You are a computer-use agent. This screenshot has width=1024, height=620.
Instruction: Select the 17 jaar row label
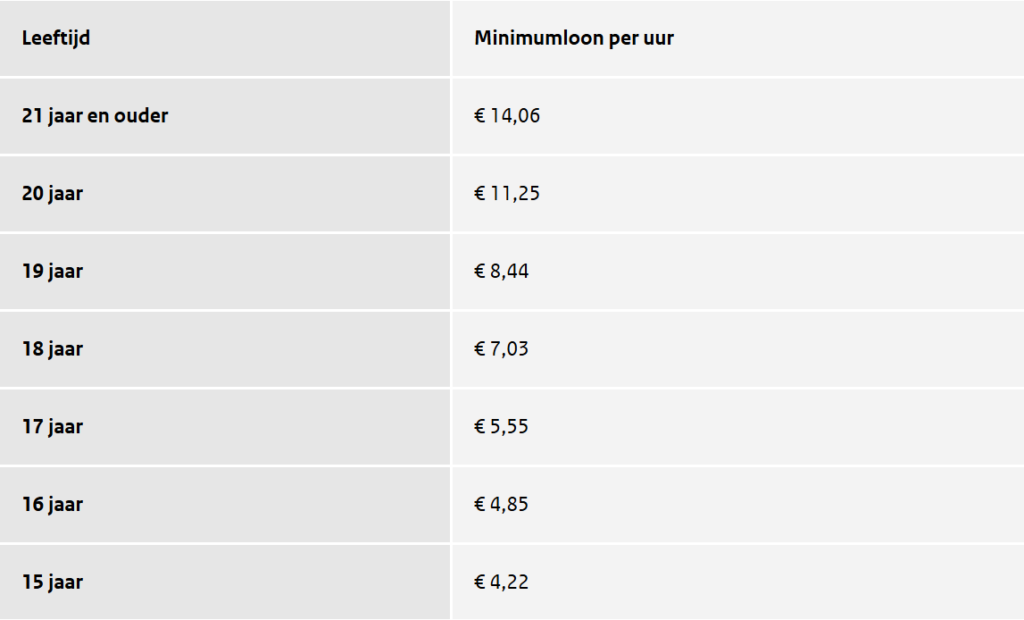[52, 427]
